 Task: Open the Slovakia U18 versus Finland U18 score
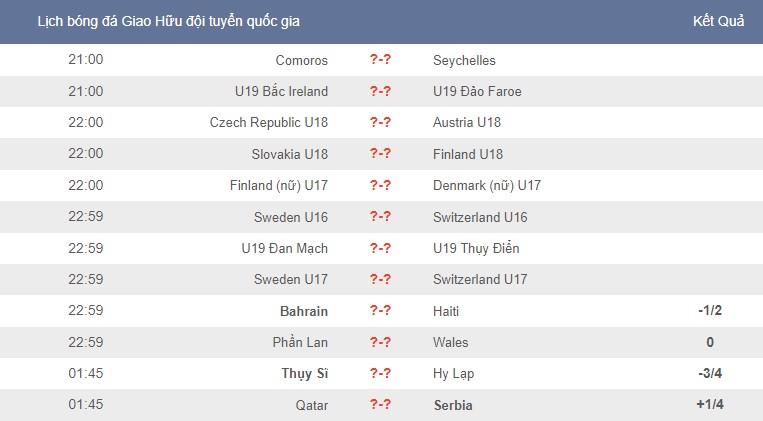coord(380,154)
